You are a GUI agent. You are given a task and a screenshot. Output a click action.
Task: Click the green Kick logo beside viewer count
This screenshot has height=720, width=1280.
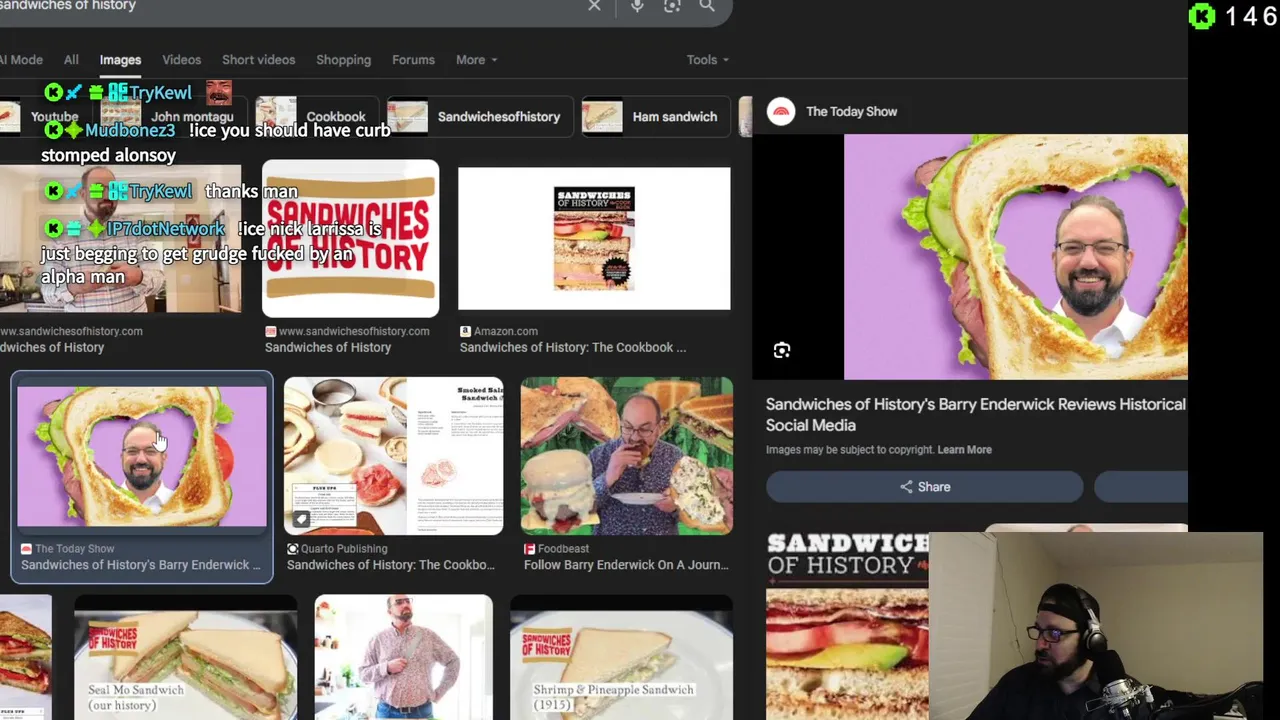1202,16
